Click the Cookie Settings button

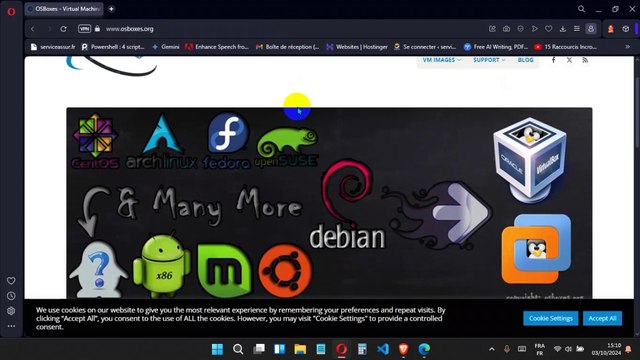coord(551,318)
